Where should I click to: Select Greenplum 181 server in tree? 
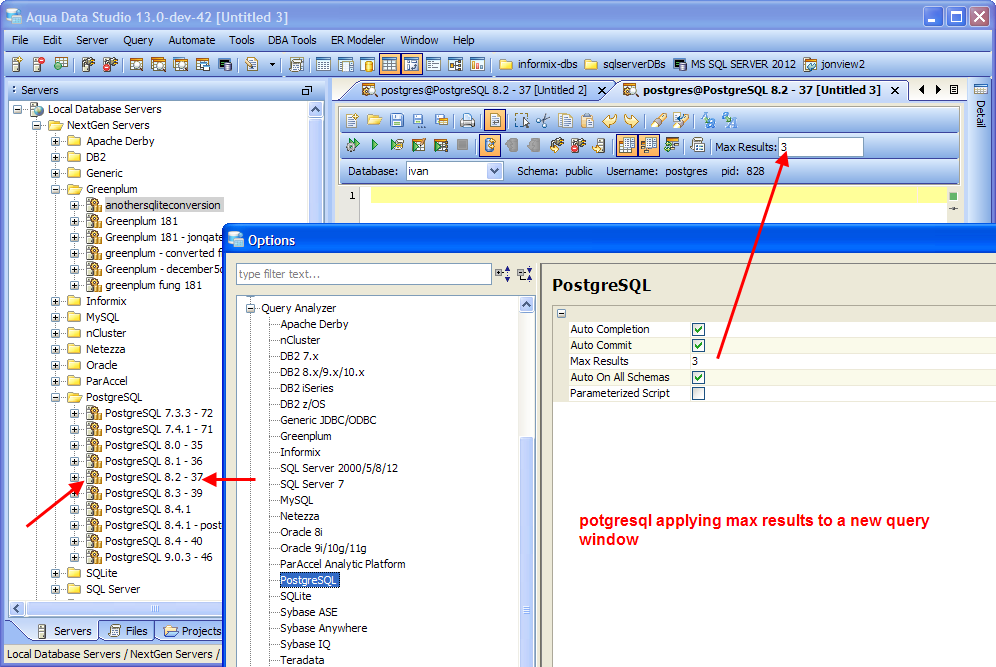(141, 221)
